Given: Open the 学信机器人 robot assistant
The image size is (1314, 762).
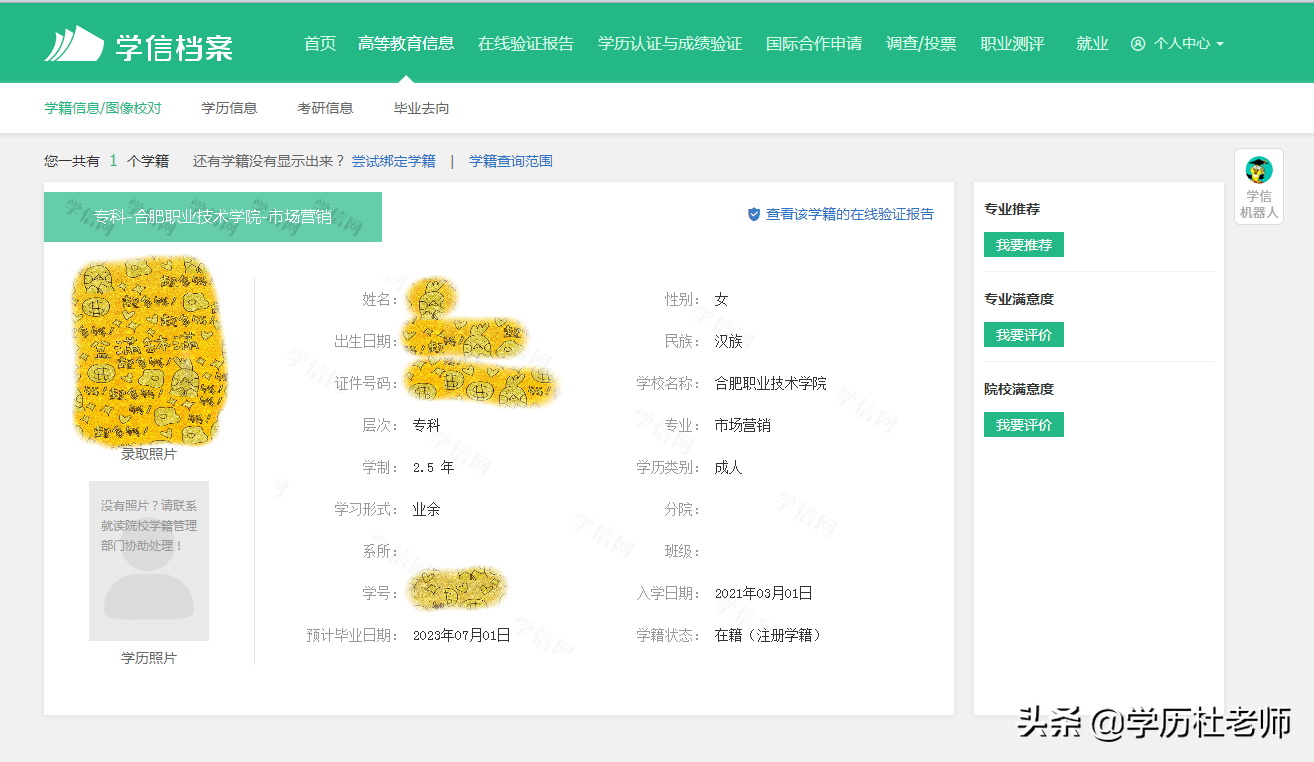Looking at the screenshot, I should coord(1259,187).
